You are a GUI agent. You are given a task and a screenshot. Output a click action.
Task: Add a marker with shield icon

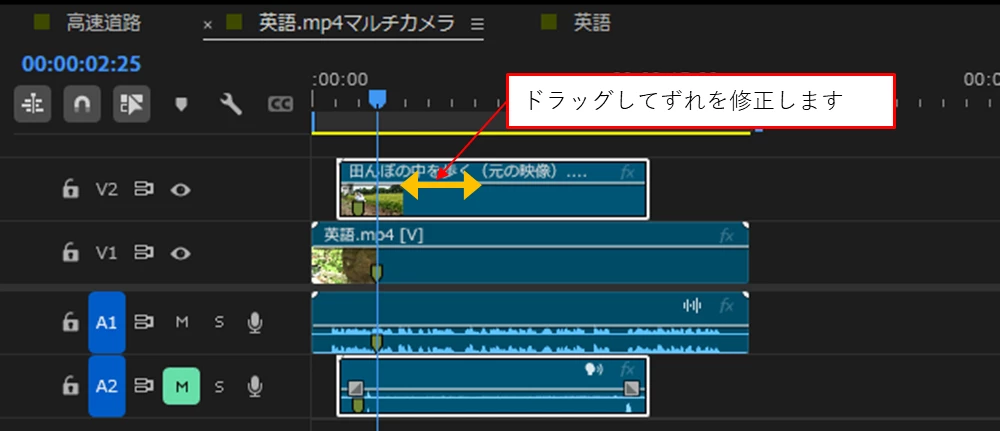pos(182,104)
